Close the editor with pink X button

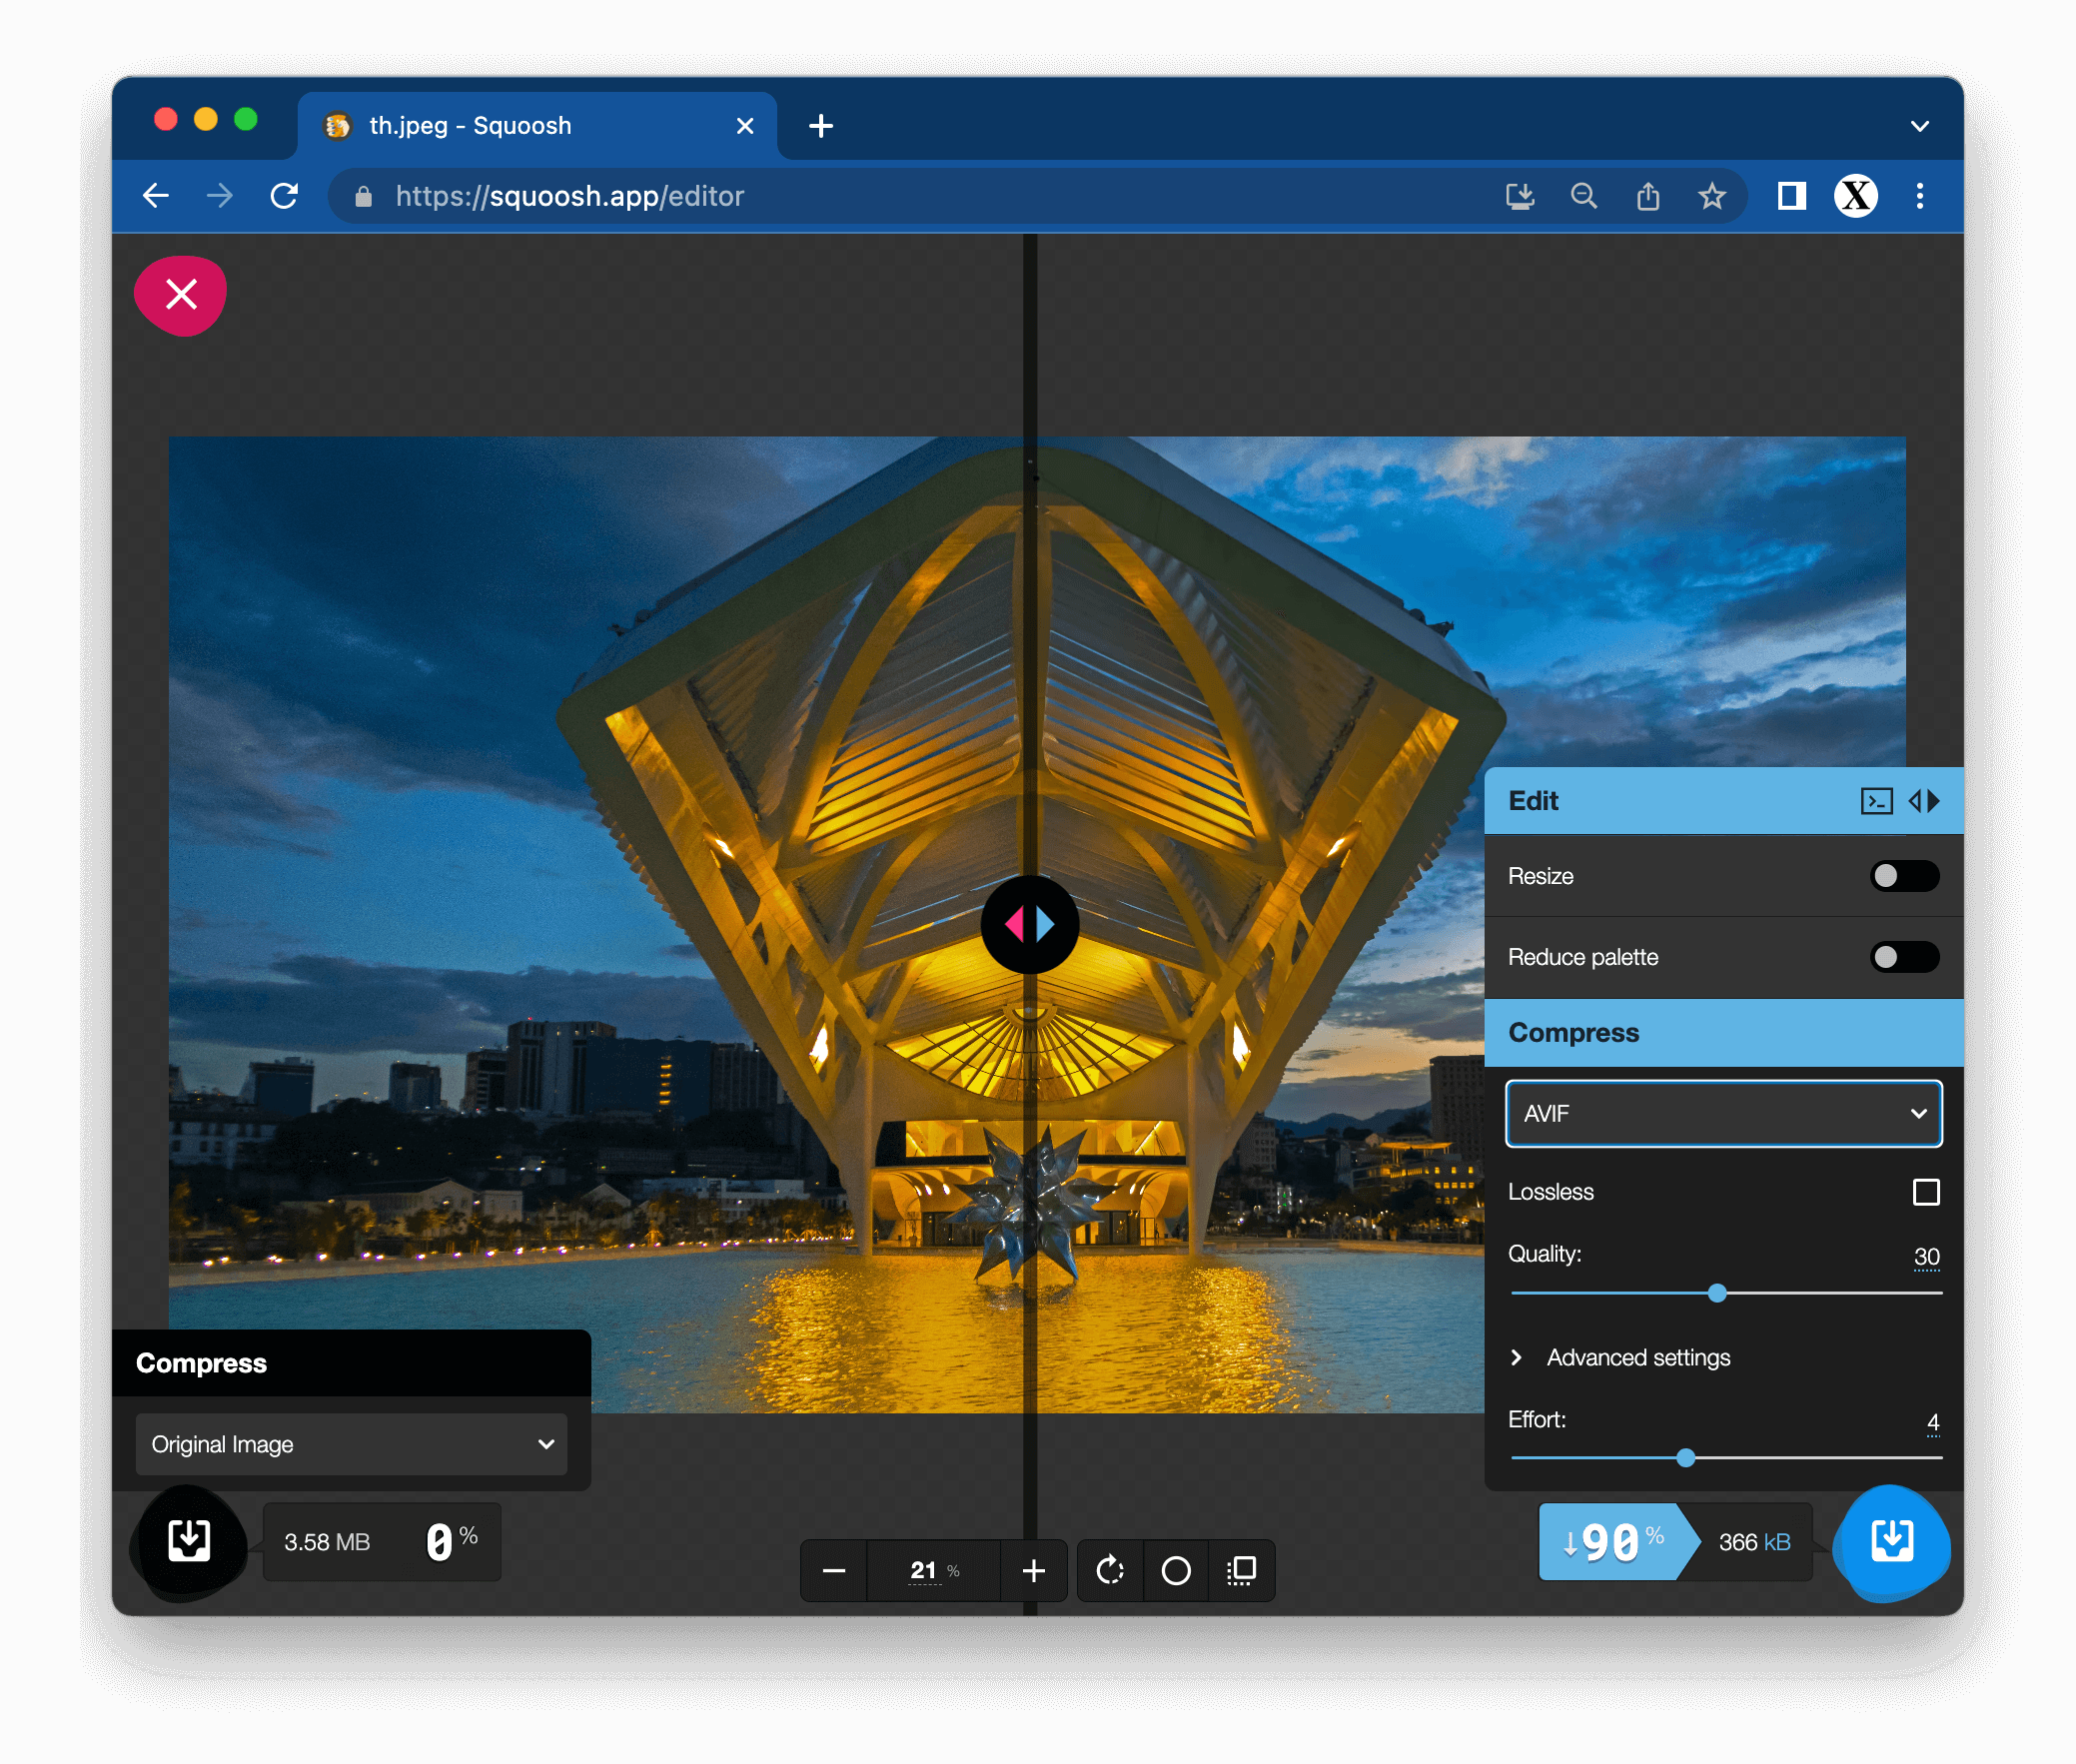[181, 295]
